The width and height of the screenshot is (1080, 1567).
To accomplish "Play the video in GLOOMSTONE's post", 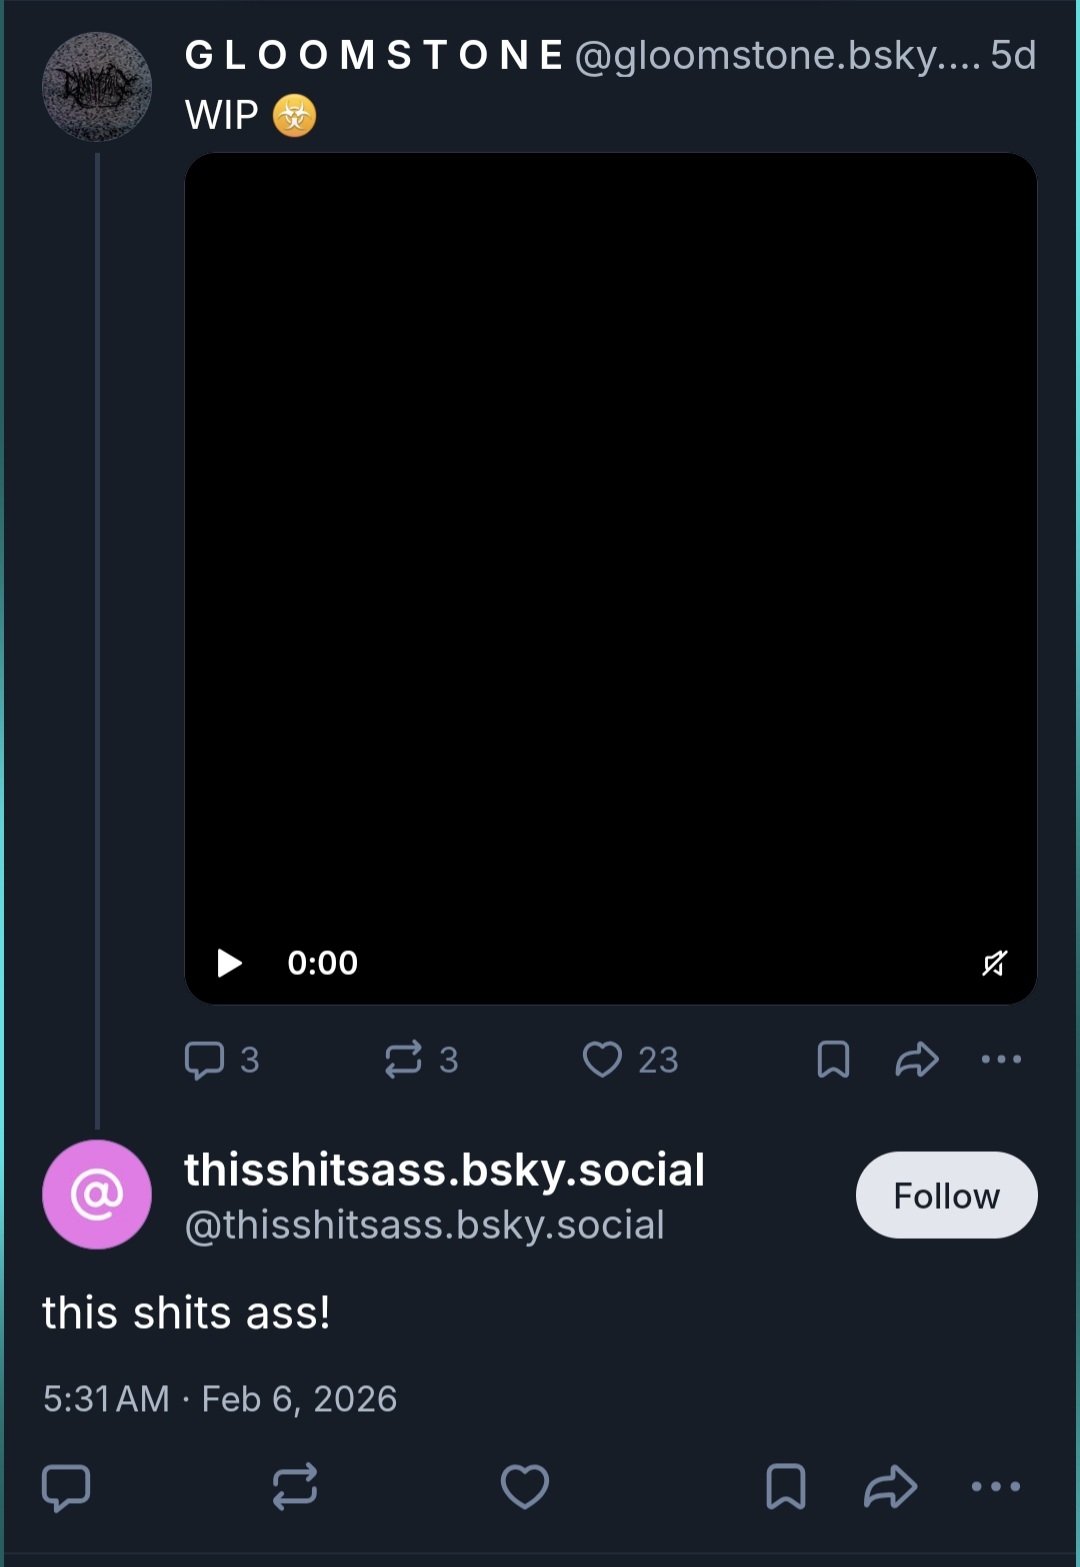I will point(230,963).
